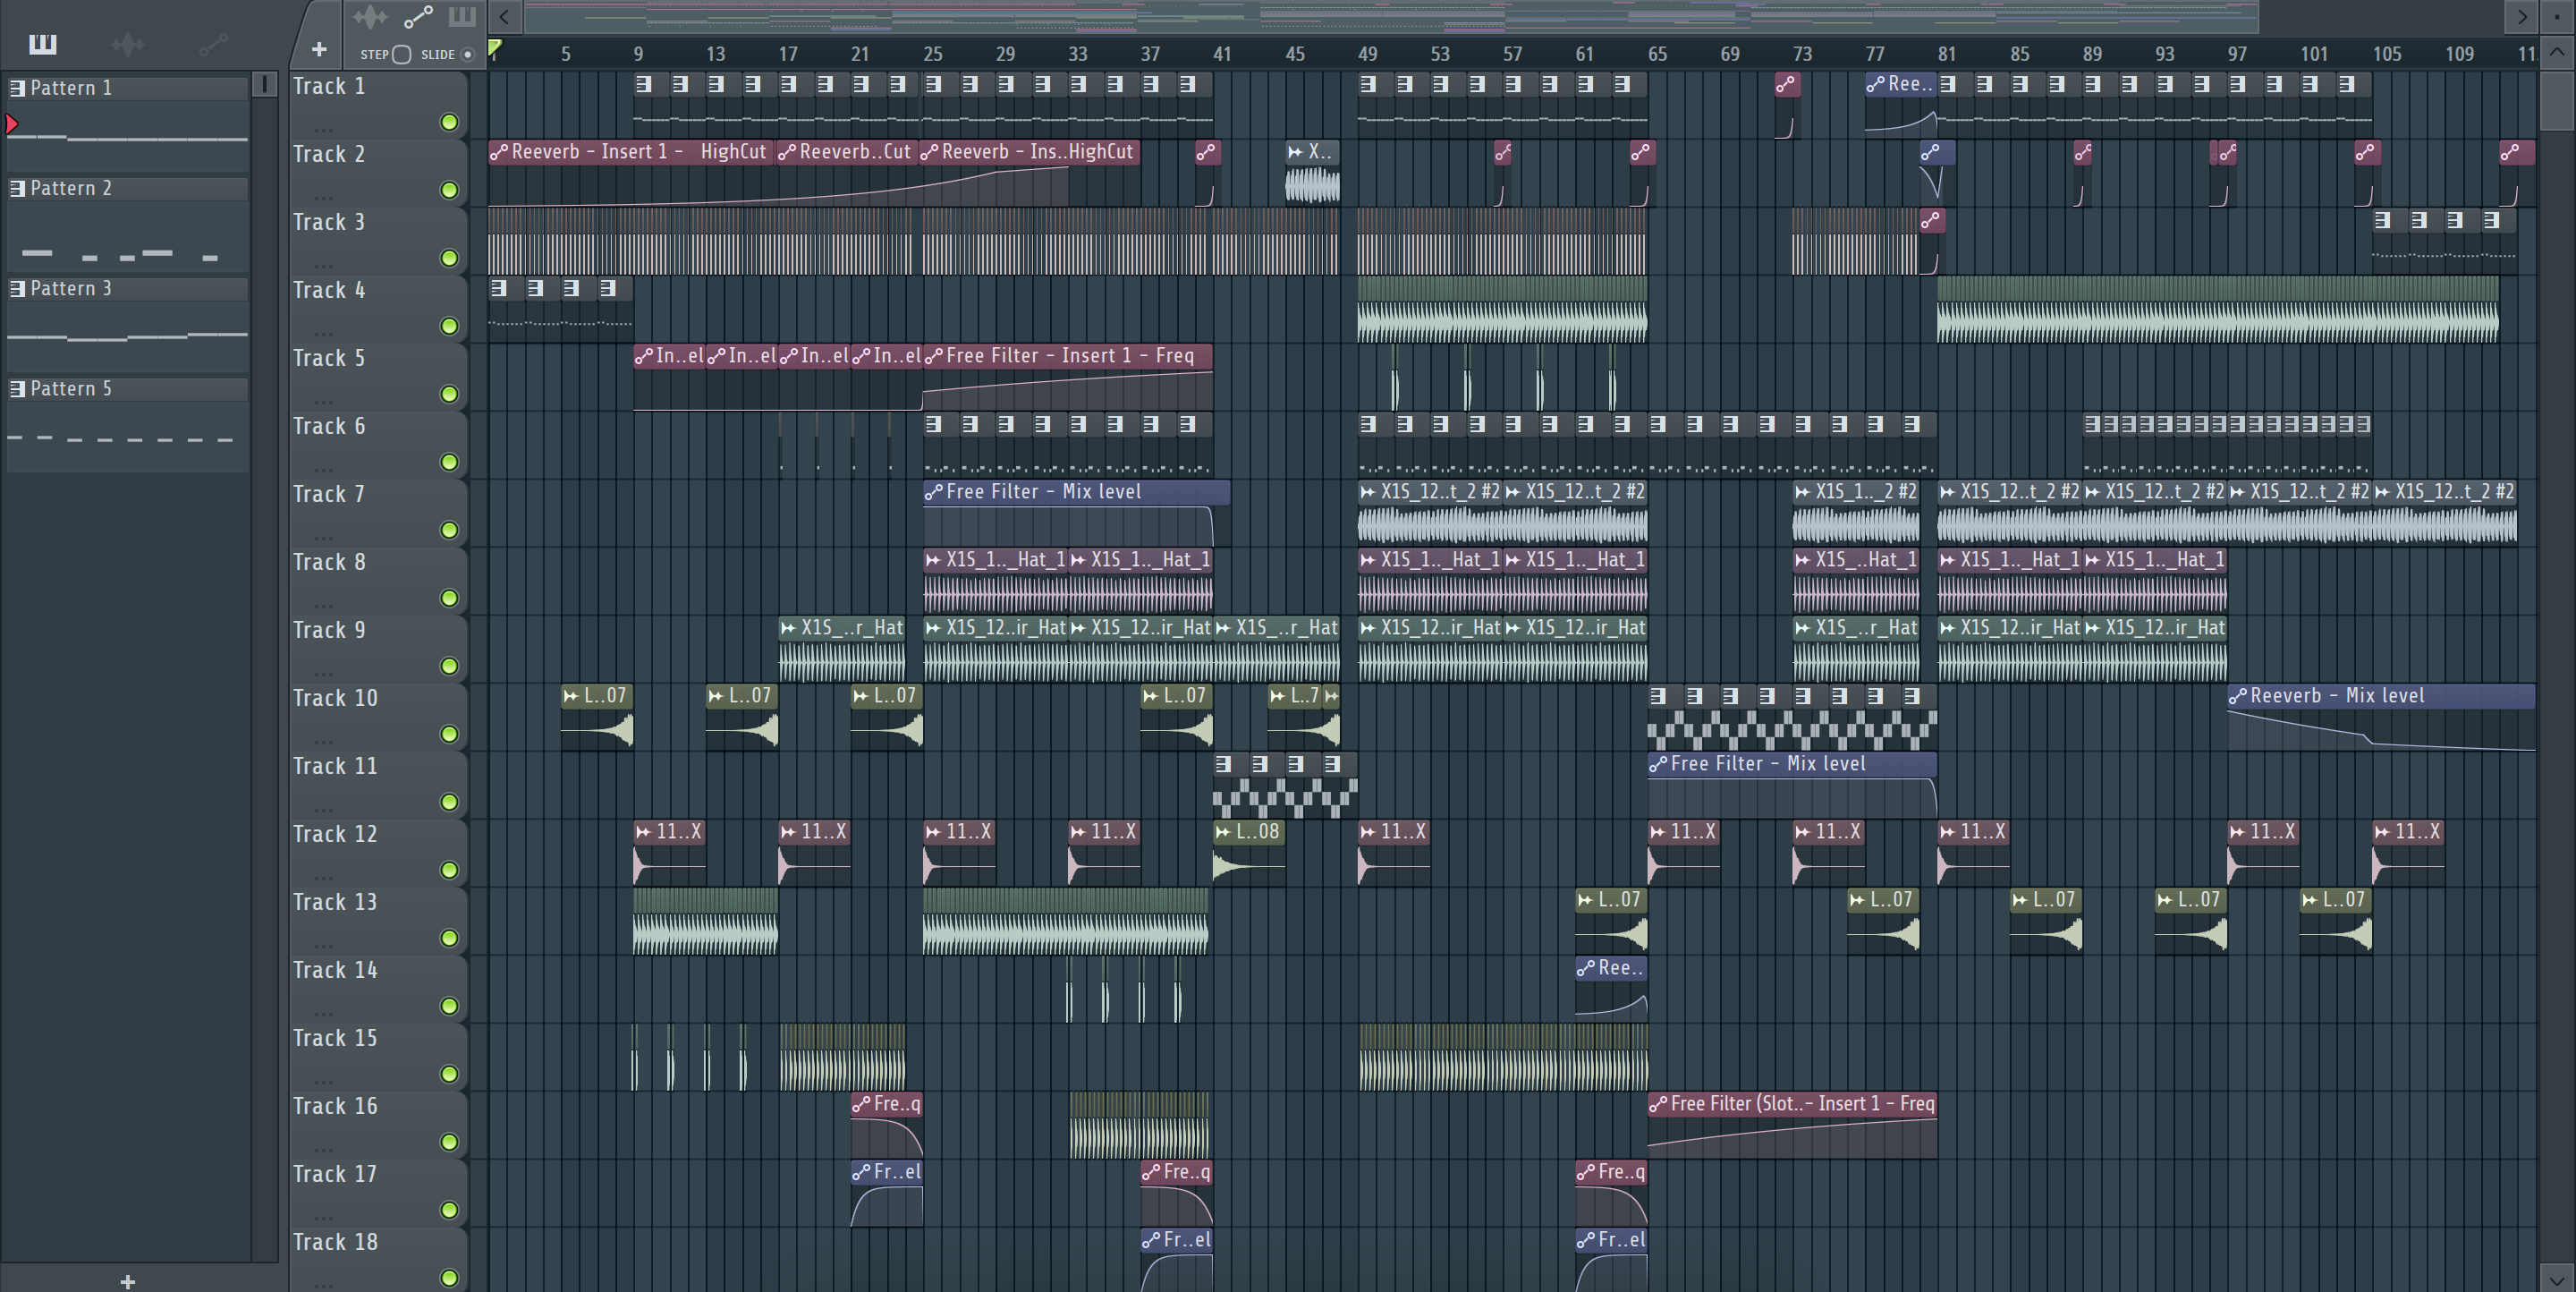Toggle the STEP checkbox
The height and width of the screenshot is (1292, 2576).
(402, 54)
